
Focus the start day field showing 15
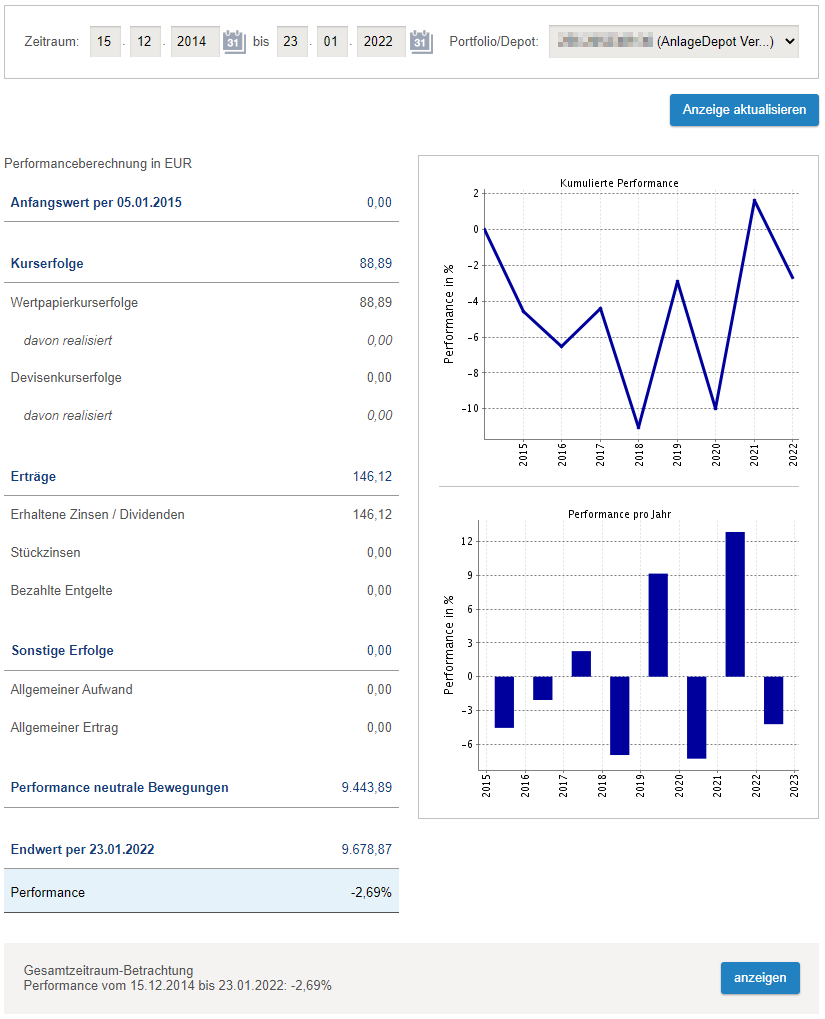point(104,42)
